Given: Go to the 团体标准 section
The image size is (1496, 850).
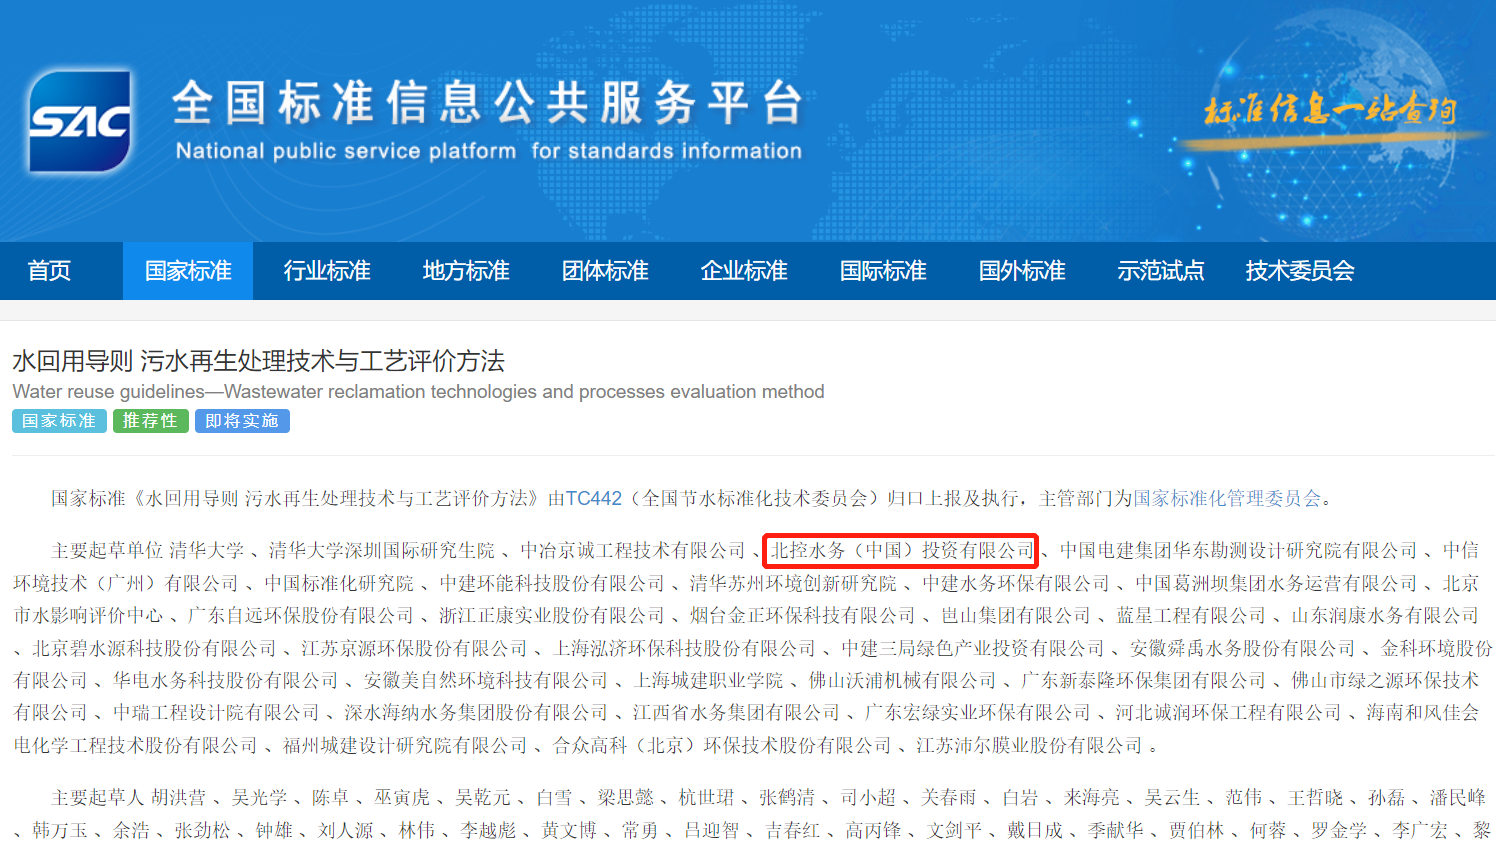Looking at the screenshot, I should (605, 271).
